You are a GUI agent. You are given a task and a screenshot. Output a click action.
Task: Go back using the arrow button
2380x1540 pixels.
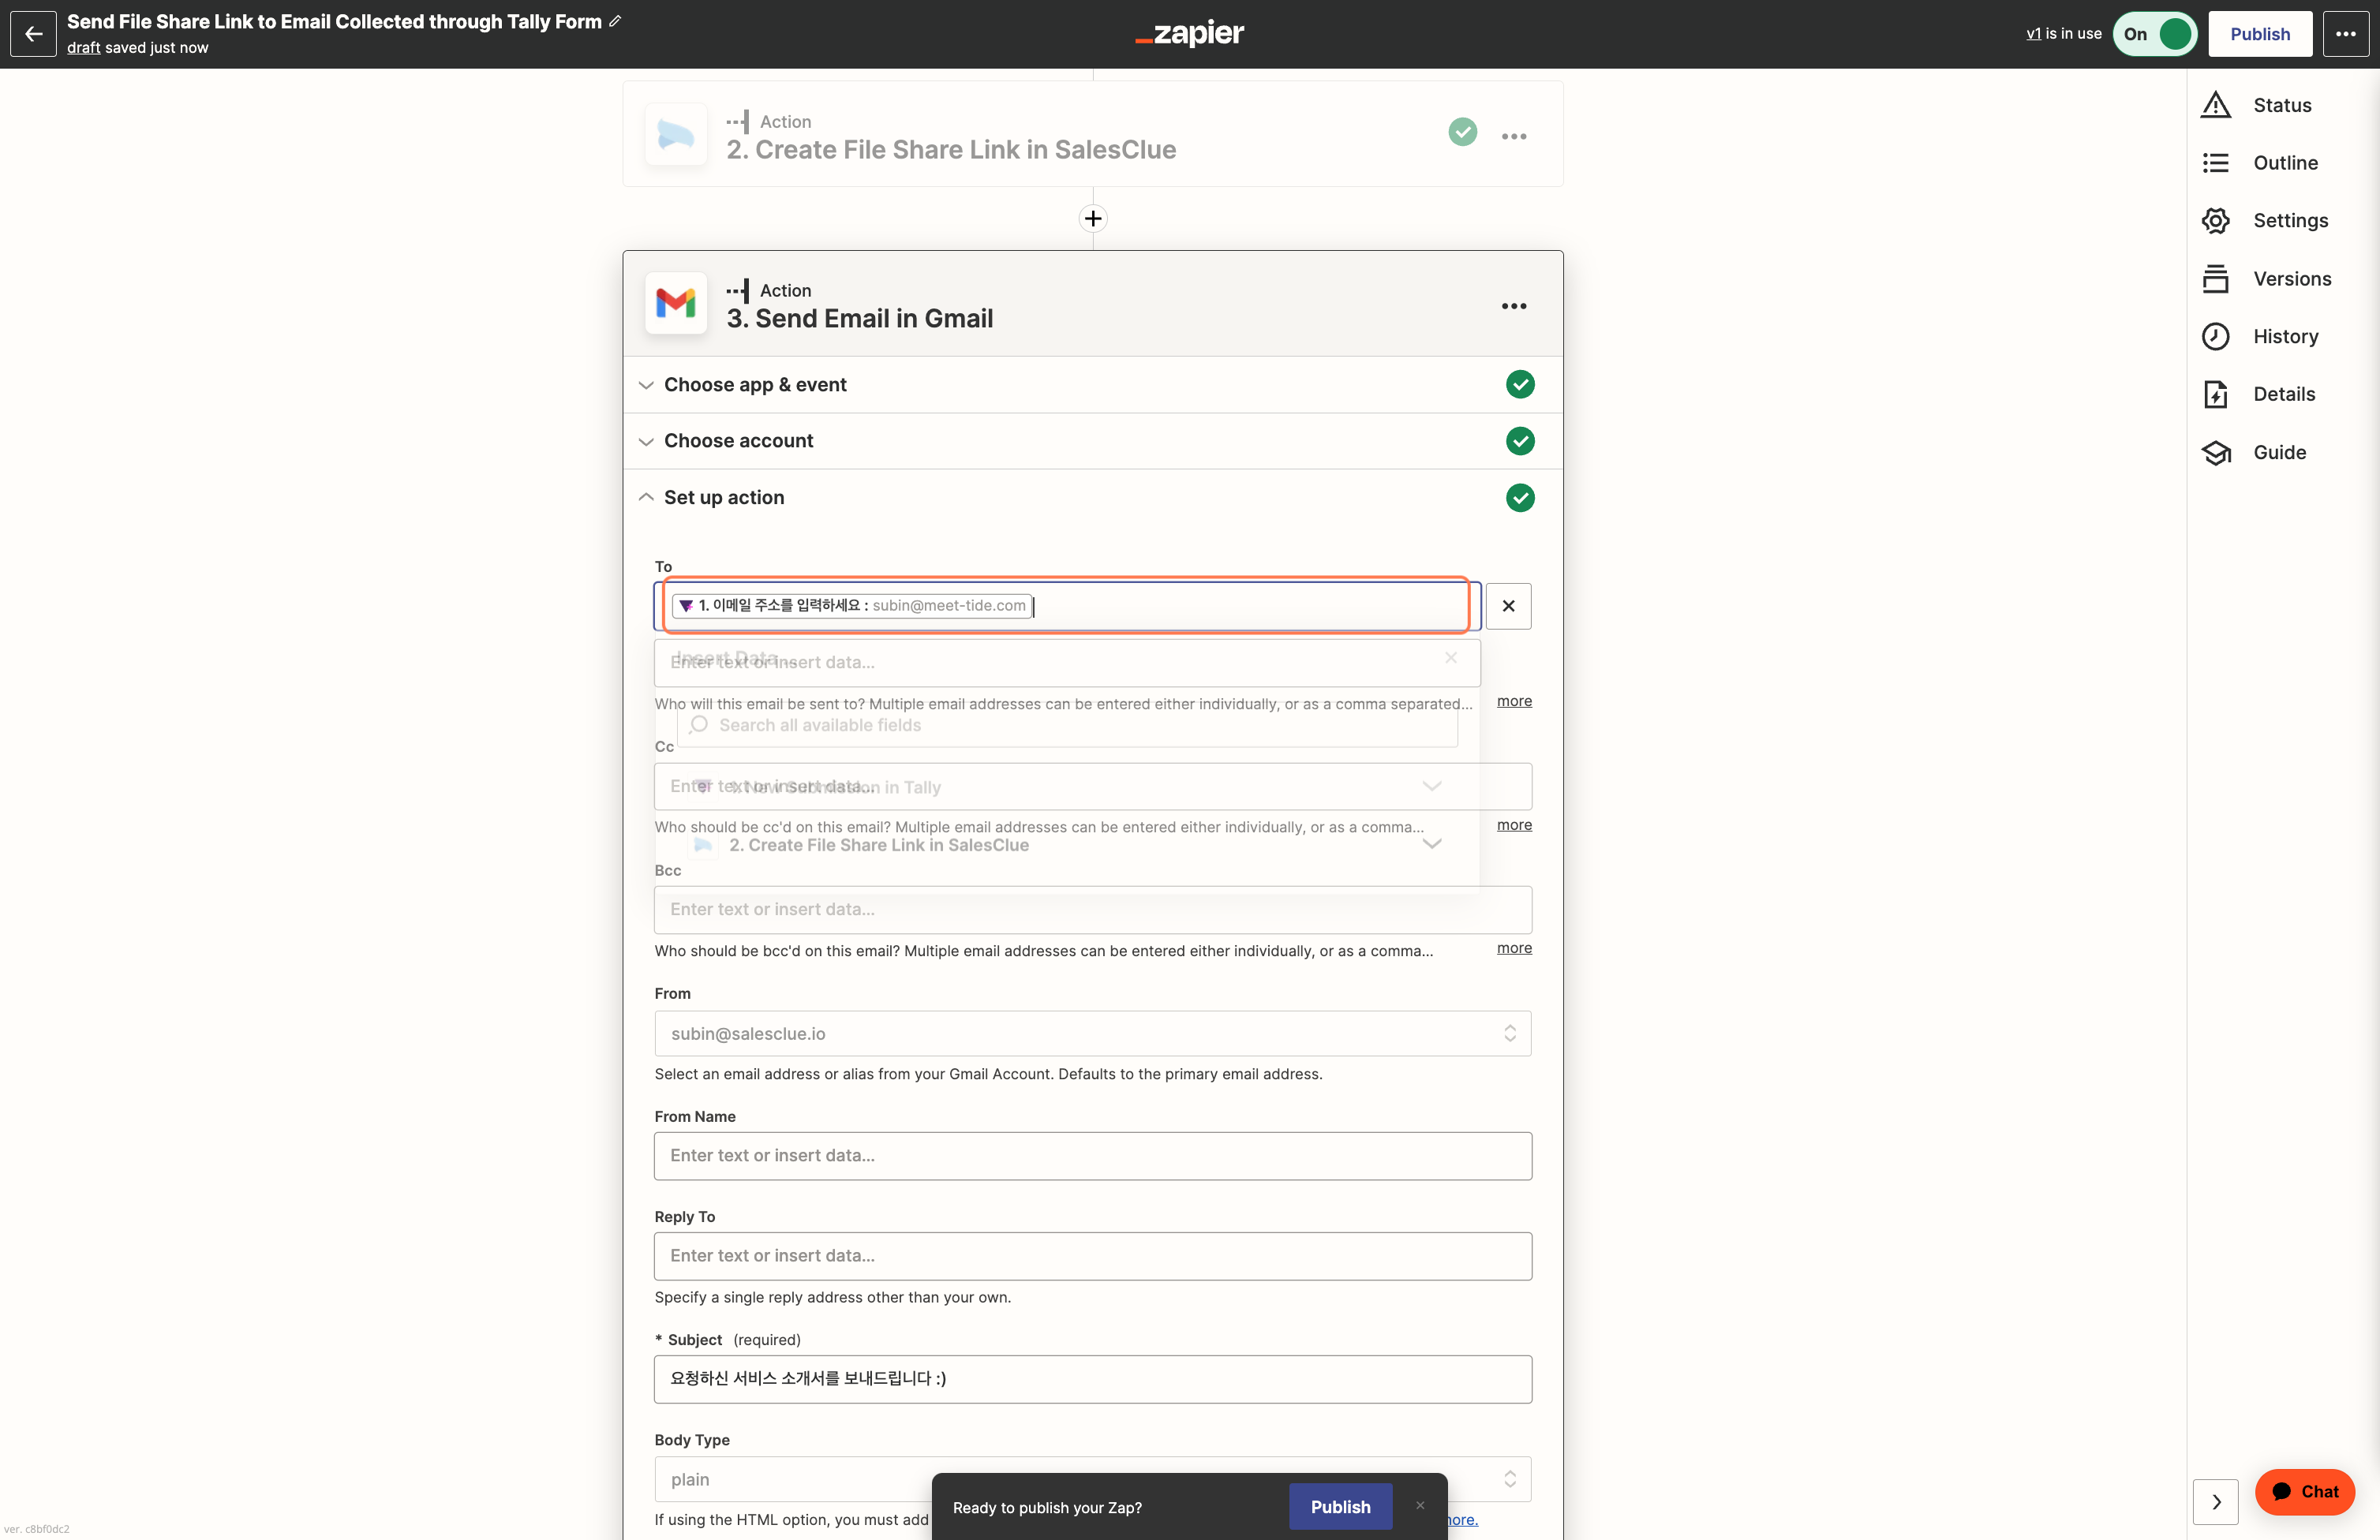point(33,34)
